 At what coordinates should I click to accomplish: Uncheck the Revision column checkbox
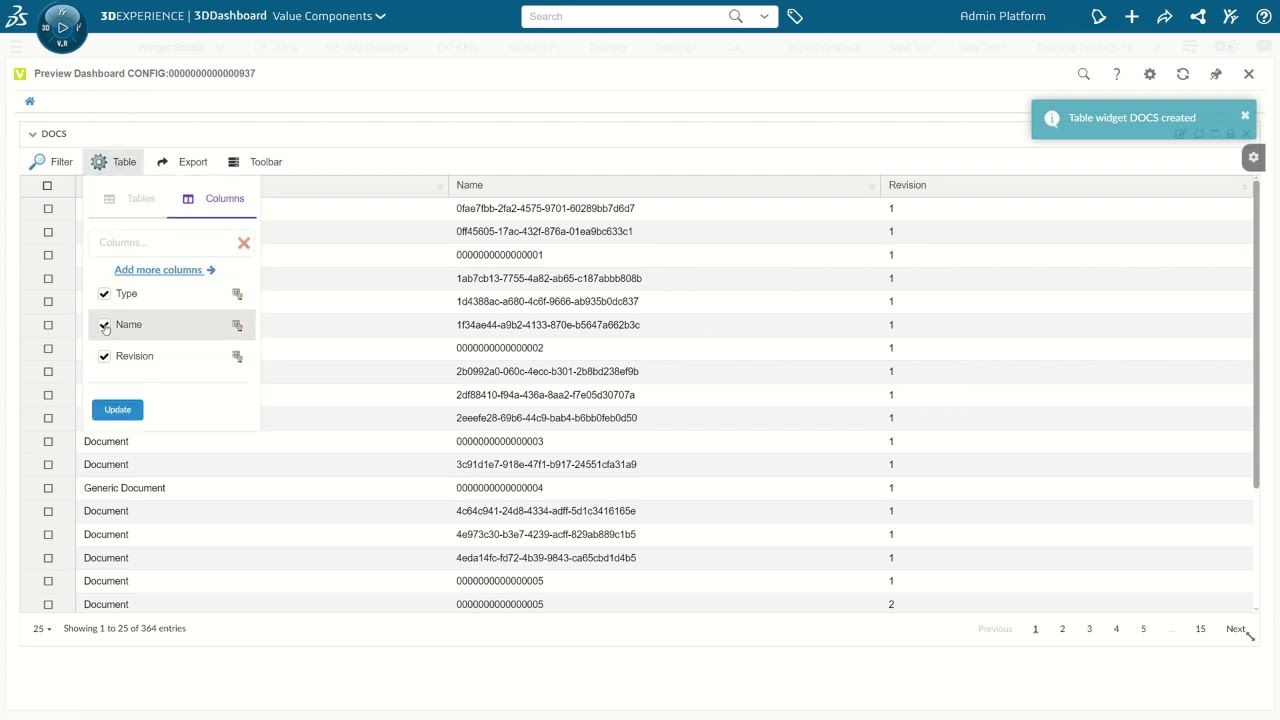pyautogui.click(x=104, y=356)
